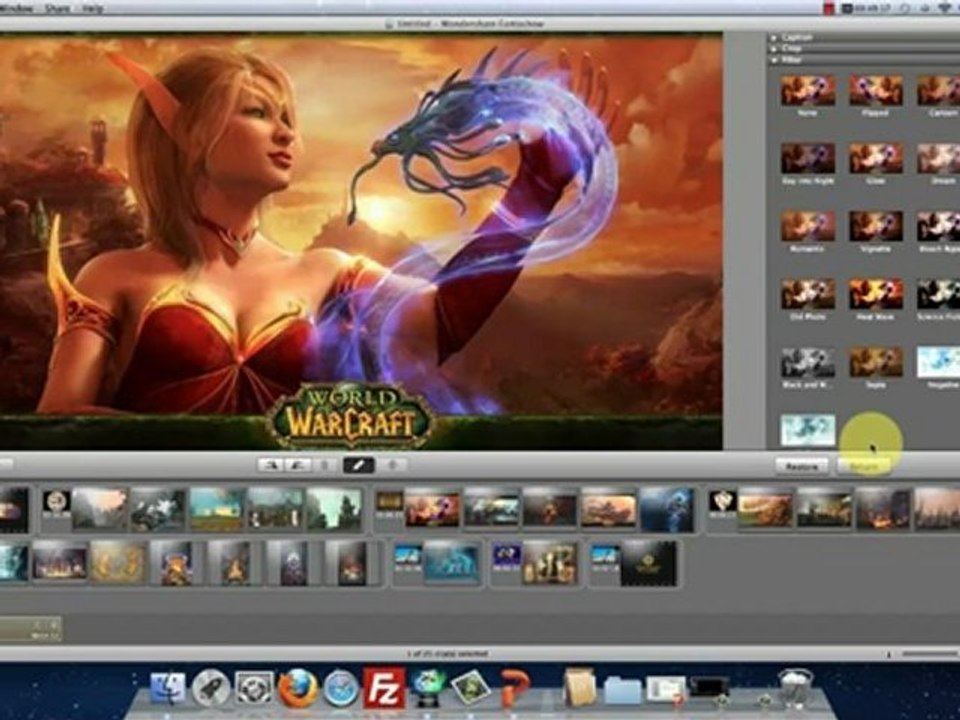The image size is (960, 720).
Task: Apply the Negative filter
Action: point(939,362)
